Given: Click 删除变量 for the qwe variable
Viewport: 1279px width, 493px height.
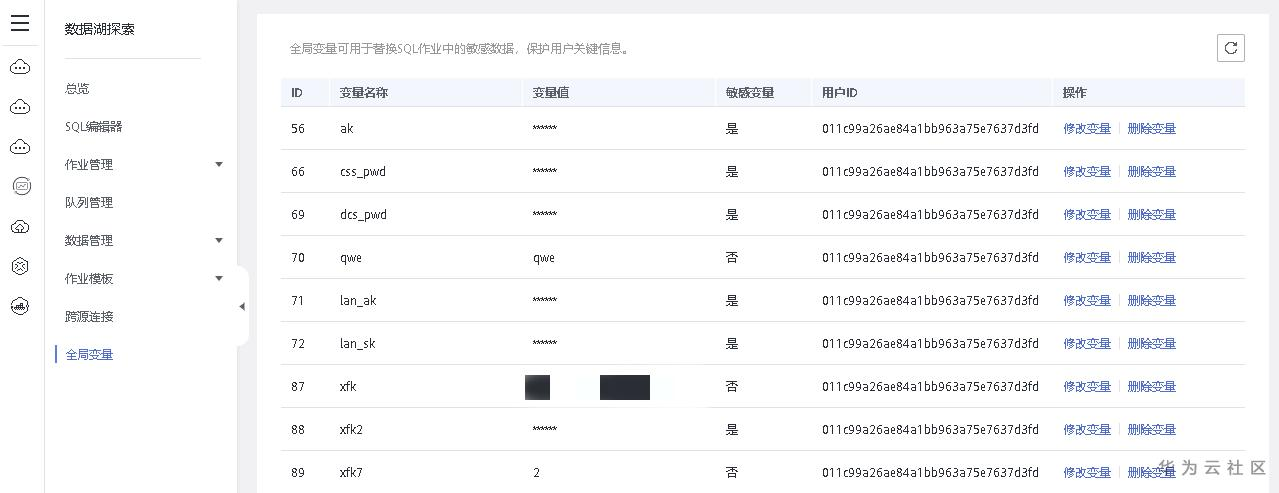Looking at the screenshot, I should [x=1151, y=258].
